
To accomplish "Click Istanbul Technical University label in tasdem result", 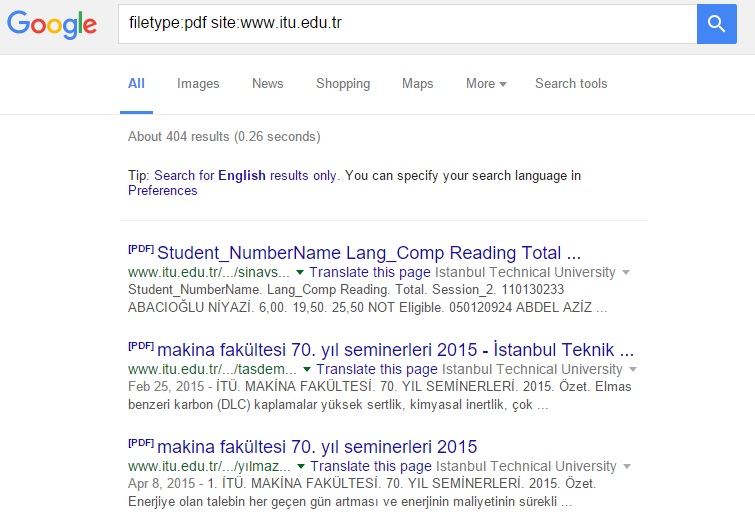I will [532, 369].
